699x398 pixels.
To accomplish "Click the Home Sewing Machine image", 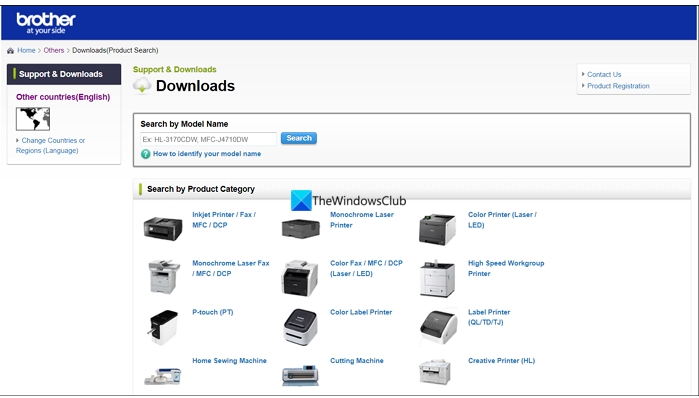I will coord(163,376).
